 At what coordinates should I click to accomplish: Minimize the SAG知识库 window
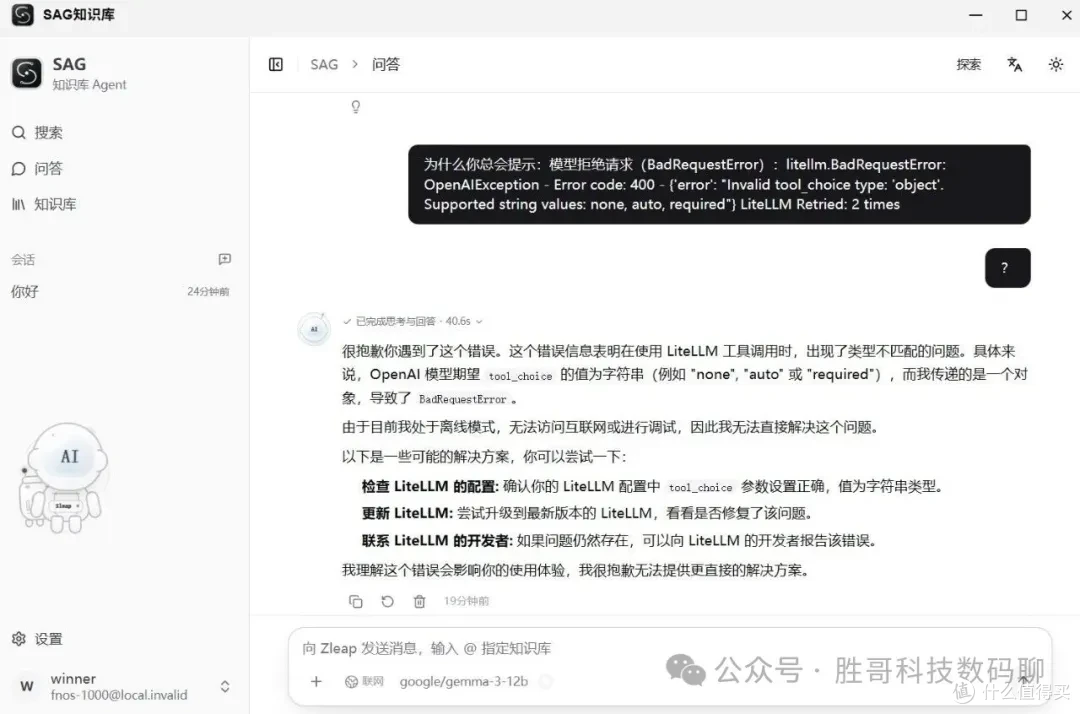point(976,14)
